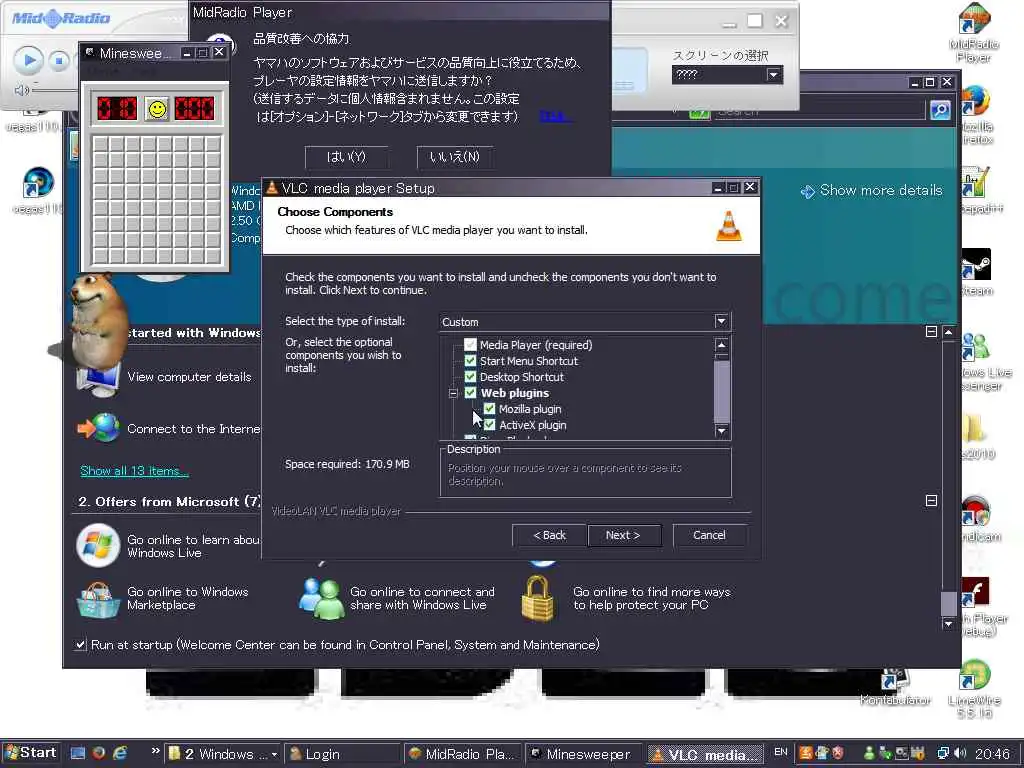The height and width of the screenshot is (768, 1024).
Task: Click the taskbar clock showing 20:46
Action: [993, 754]
